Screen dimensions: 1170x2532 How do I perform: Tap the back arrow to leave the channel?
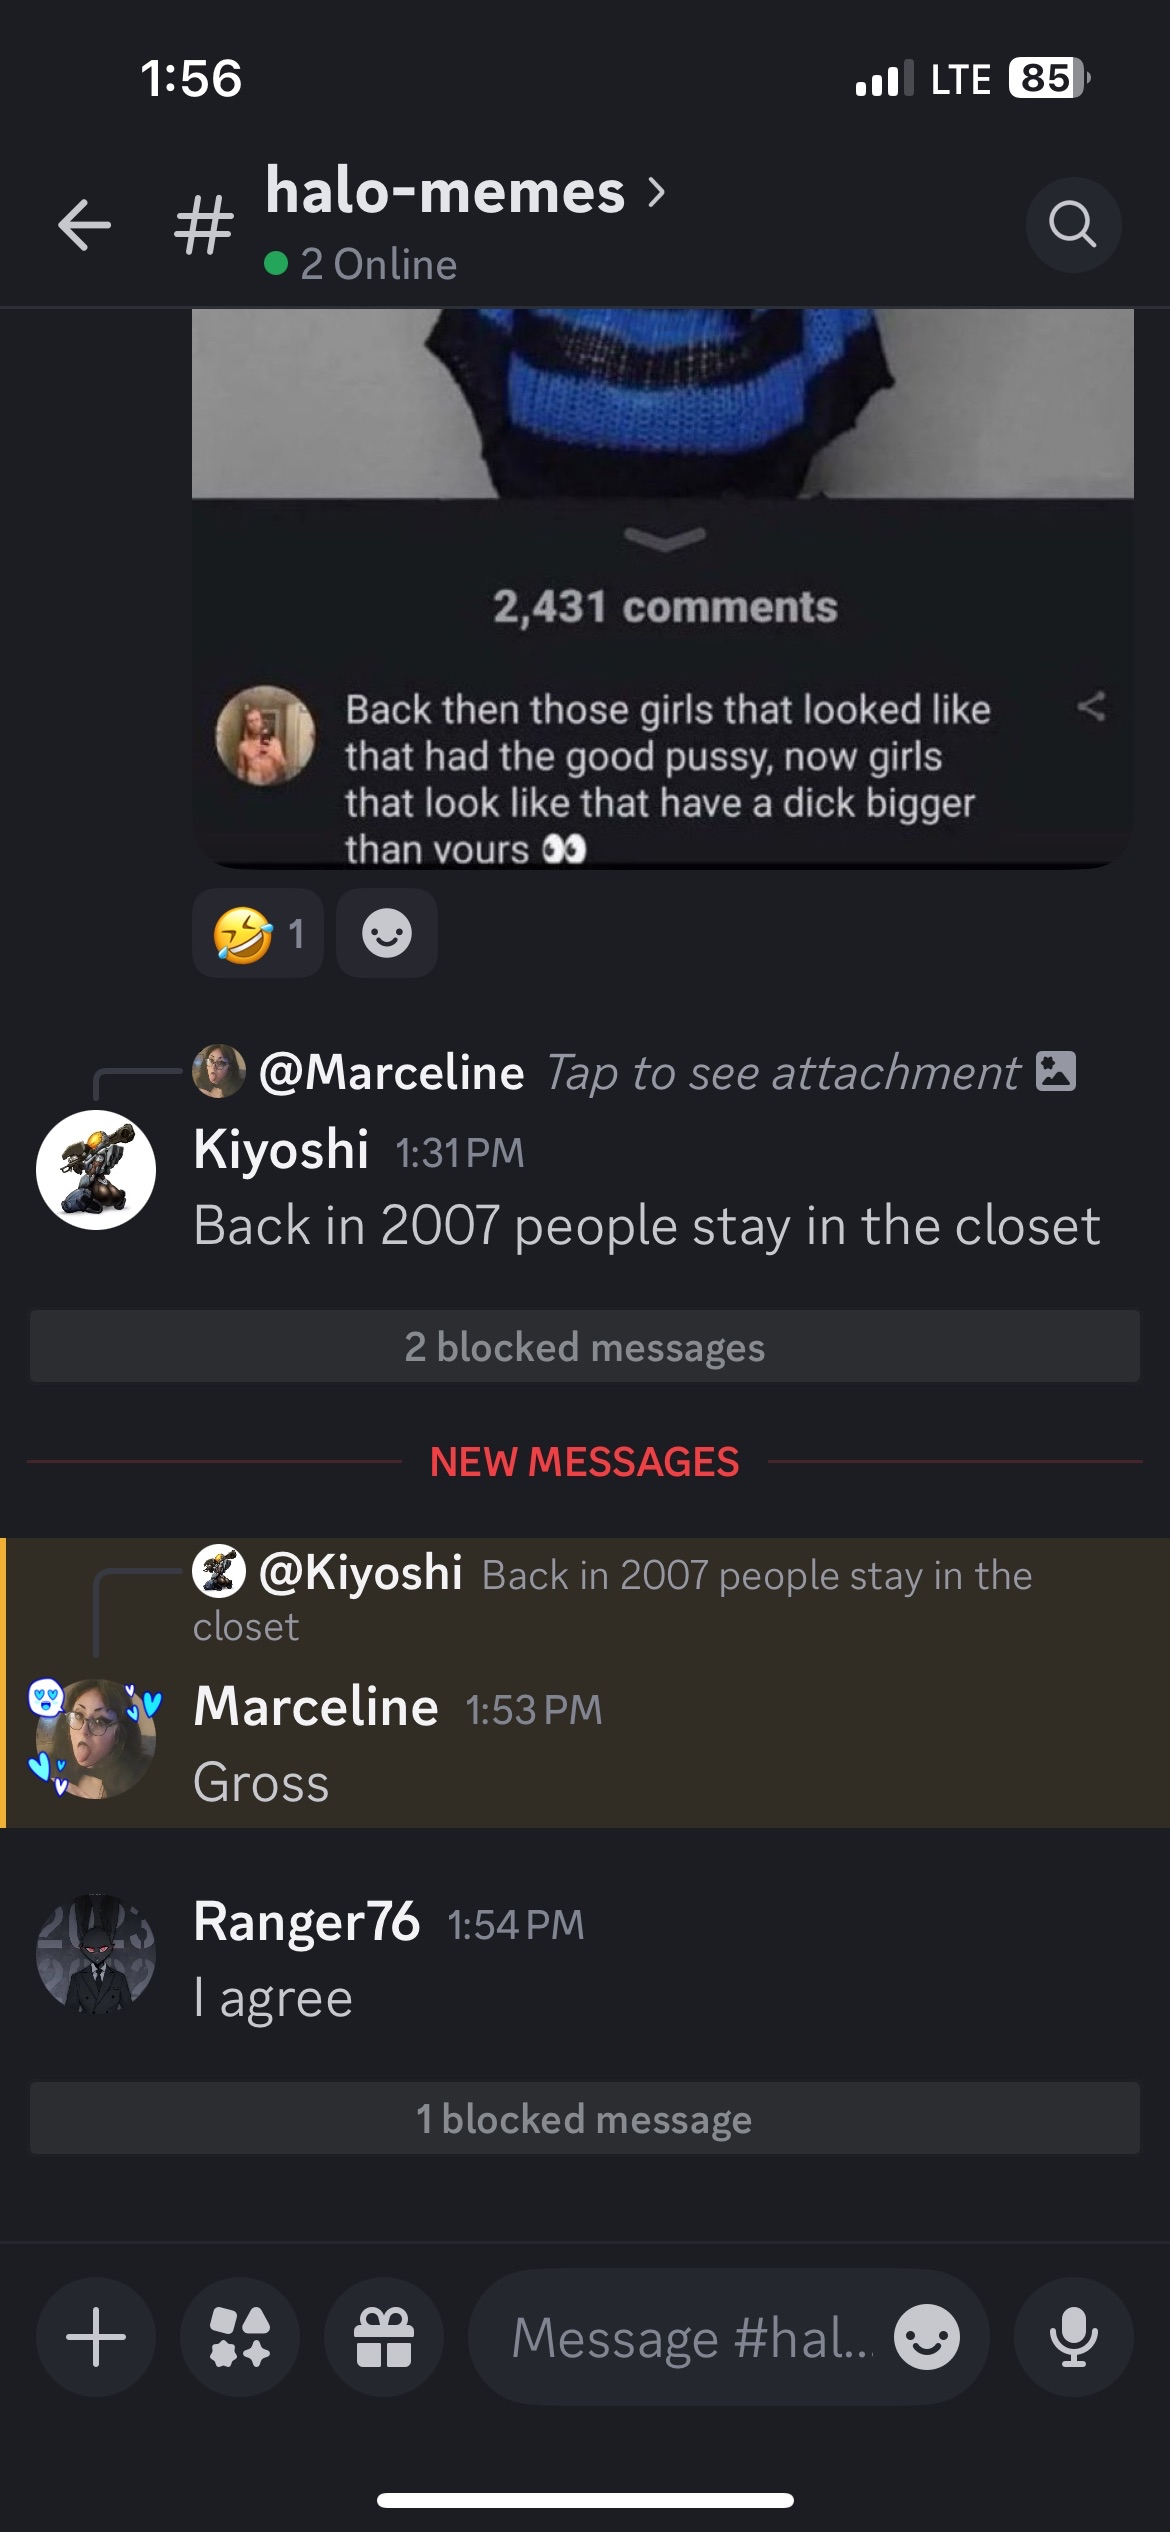pyautogui.click(x=85, y=224)
